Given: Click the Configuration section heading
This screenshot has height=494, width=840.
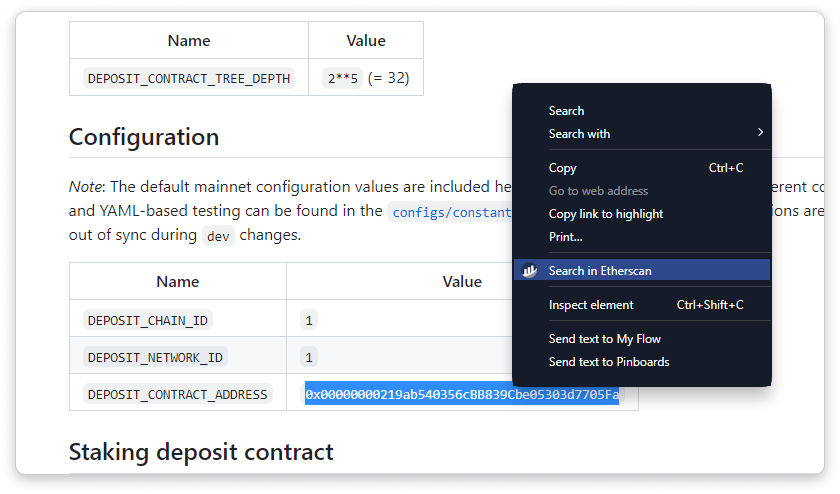Looking at the screenshot, I should [x=144, y=137].
